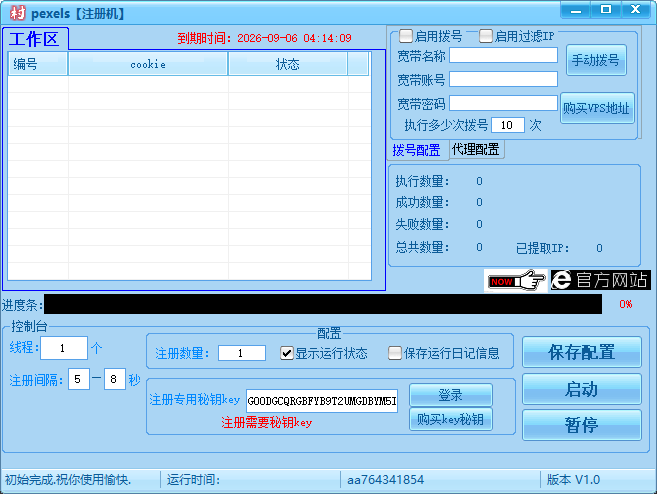Uncheck 显示运行状态 option

(x=287, y=353)
